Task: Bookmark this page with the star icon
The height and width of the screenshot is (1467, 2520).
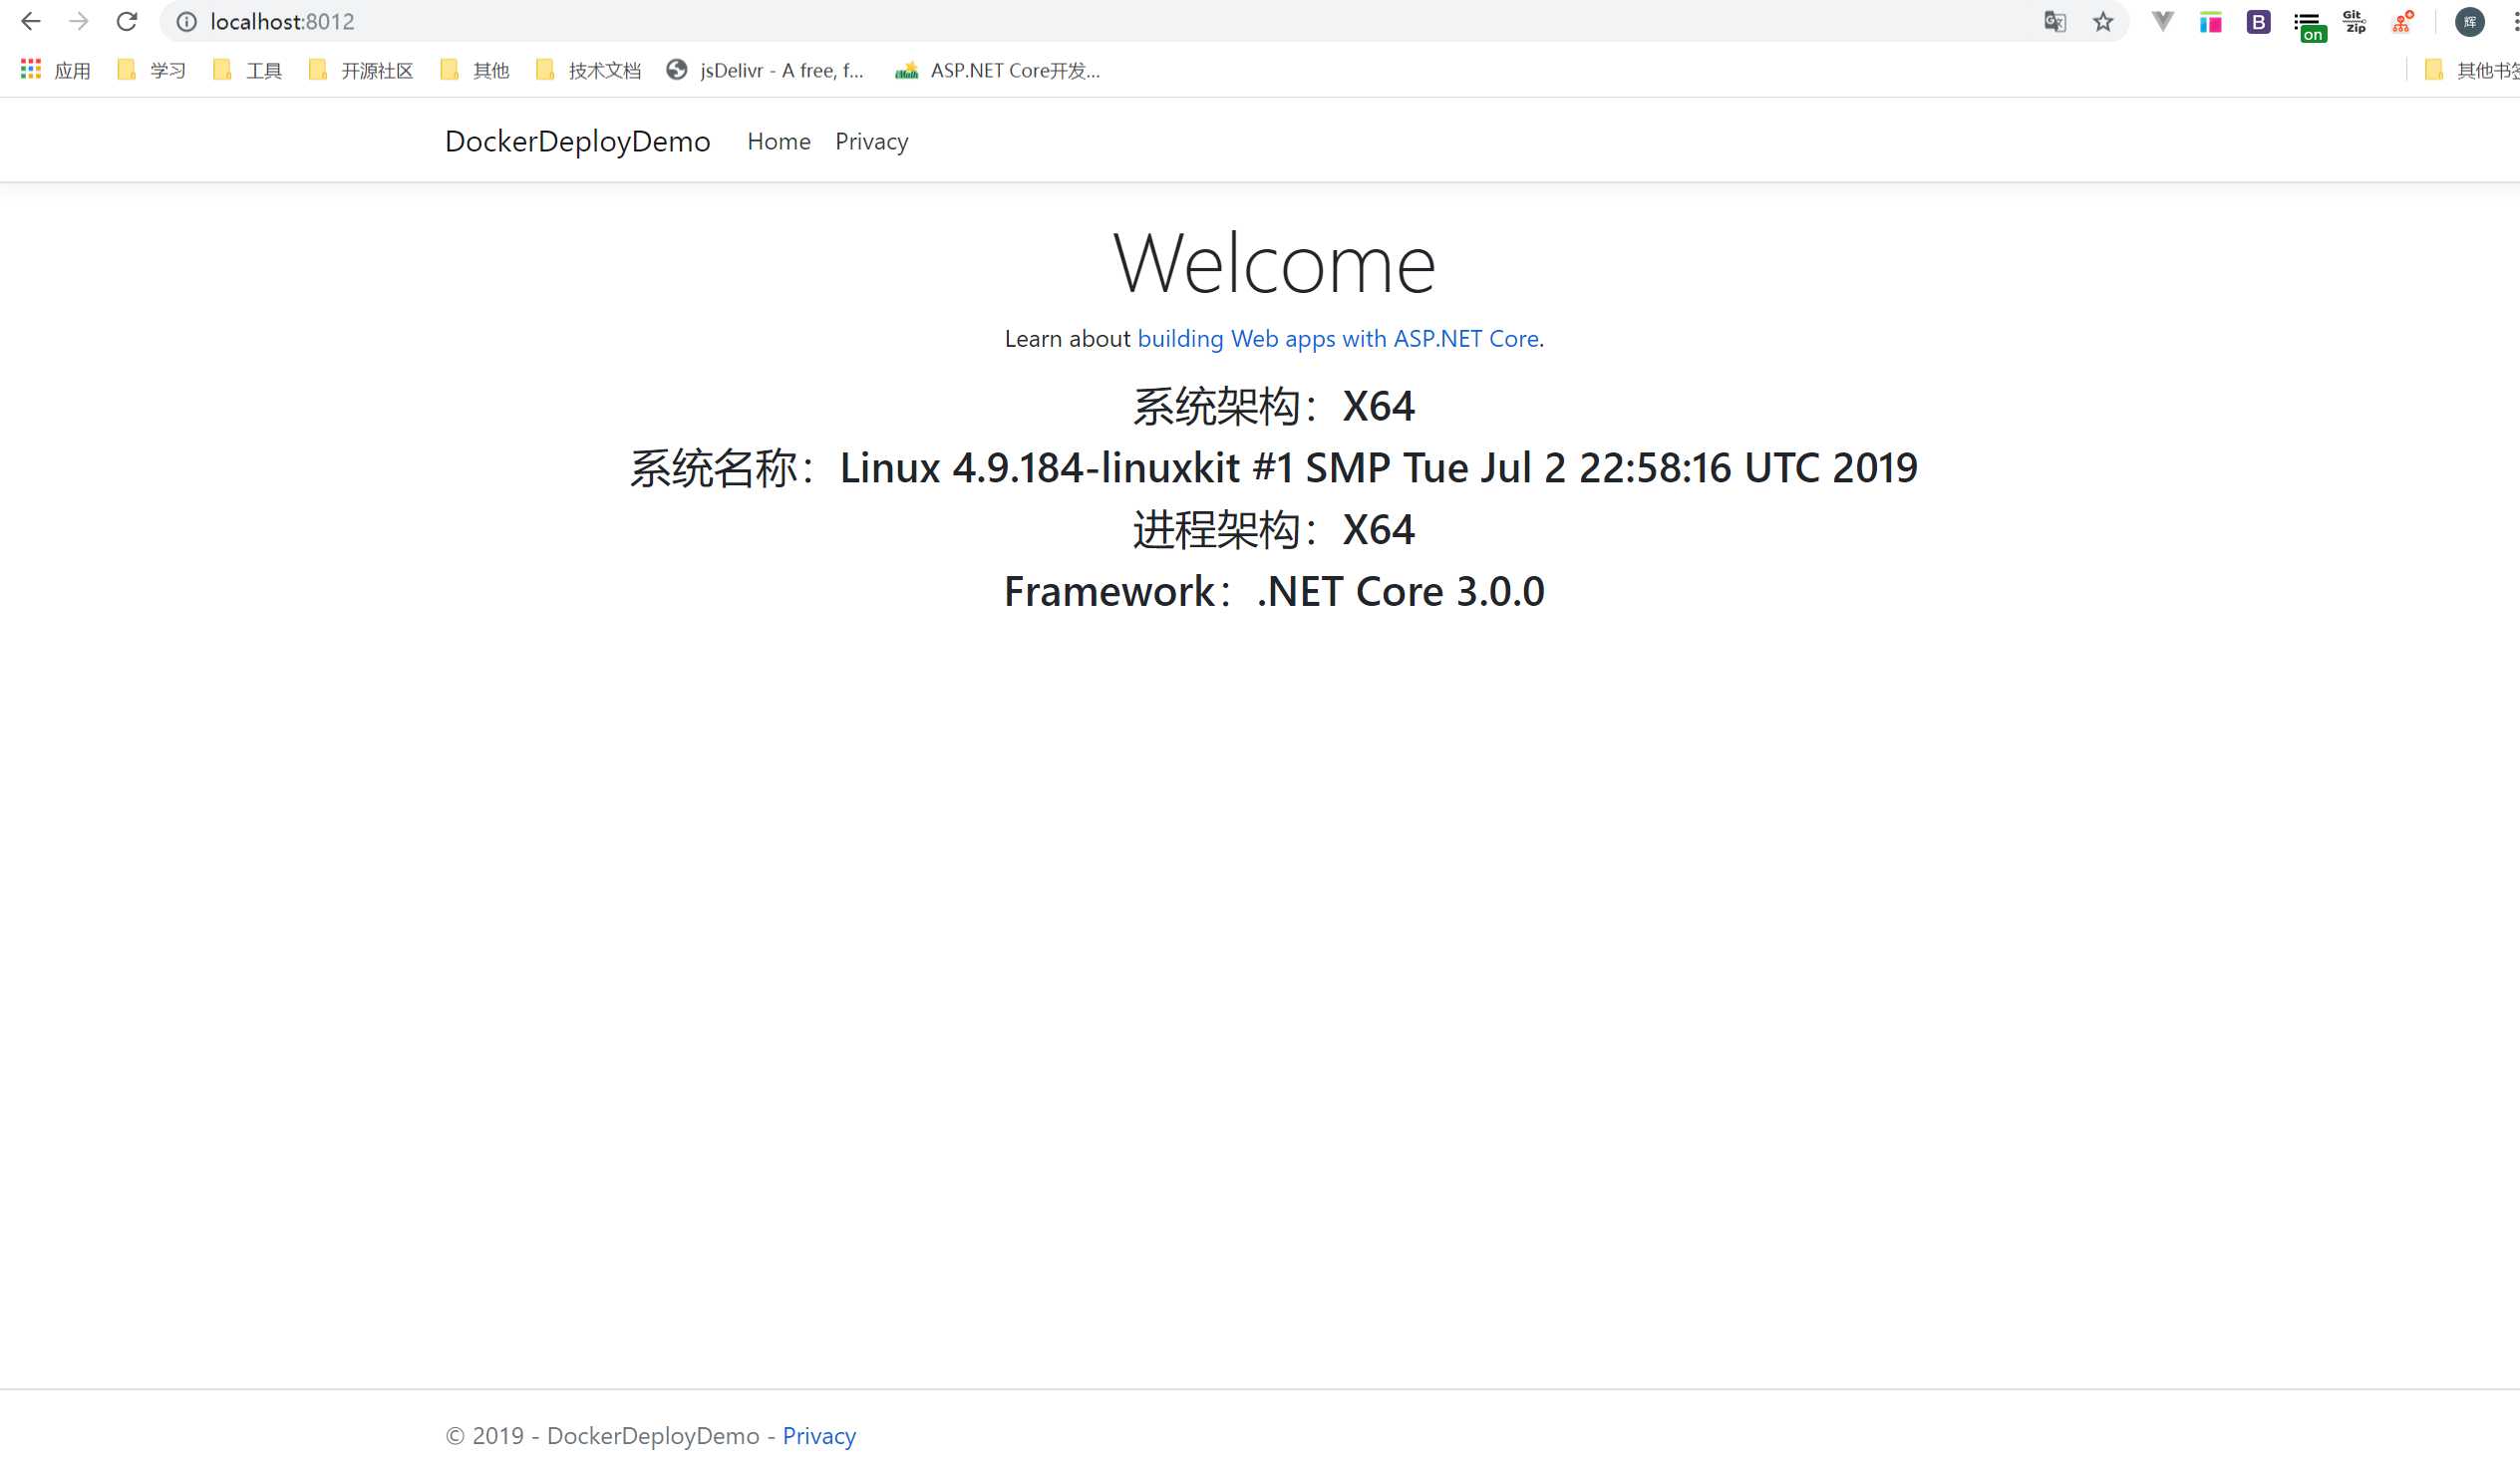Action: pyautogui.click(x=2103, y=22)
